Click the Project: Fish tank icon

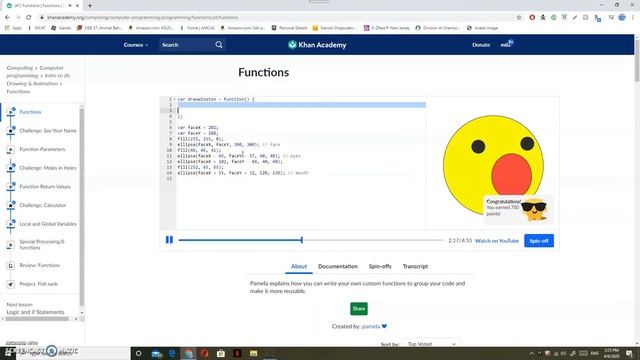pyautogui.click(x=11, y=284)
